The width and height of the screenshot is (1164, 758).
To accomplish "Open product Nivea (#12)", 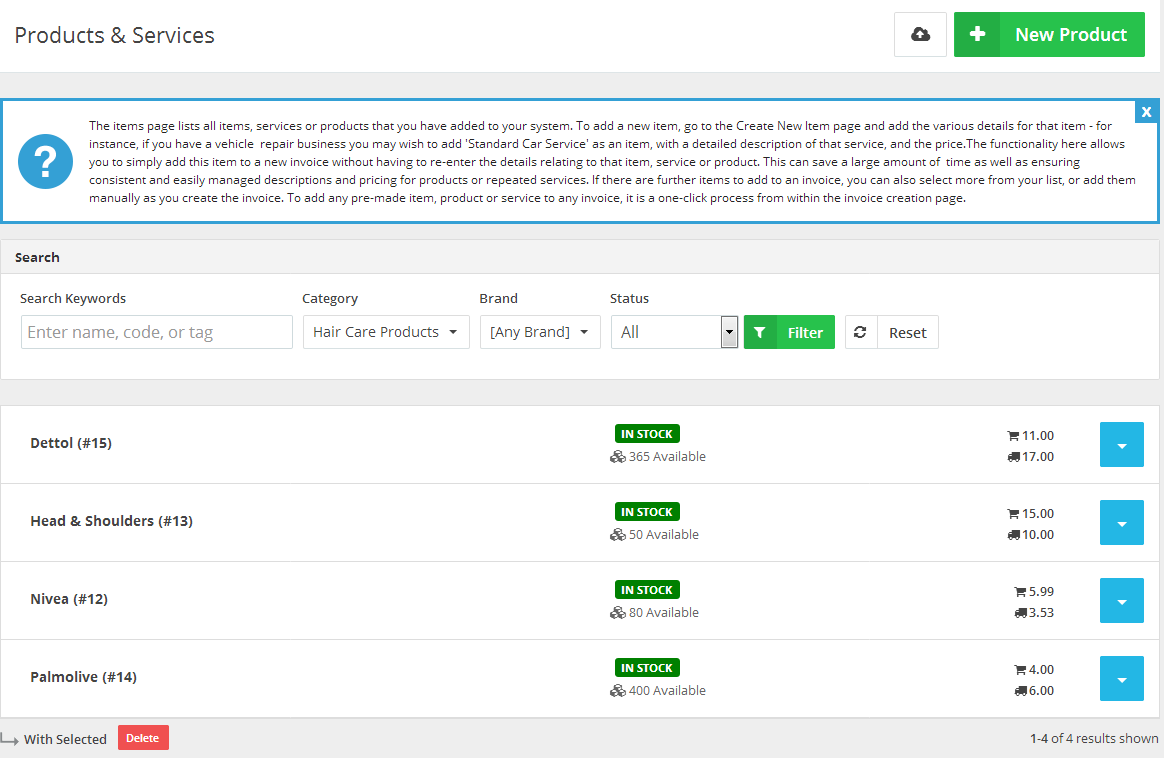I will tap(69, 599).
